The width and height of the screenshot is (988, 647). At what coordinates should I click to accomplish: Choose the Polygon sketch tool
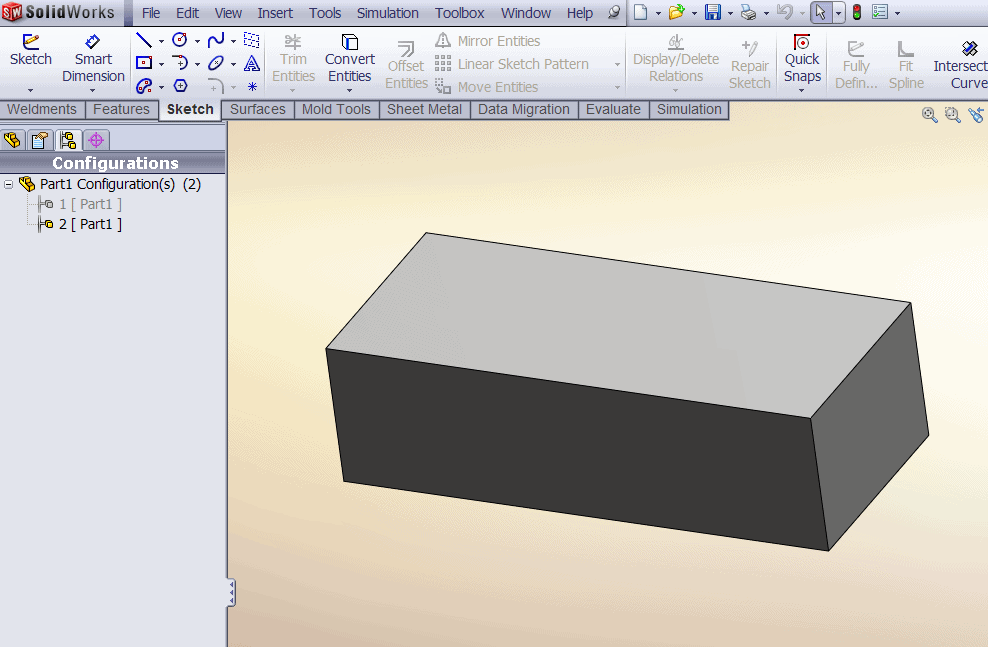click(180, 86)
